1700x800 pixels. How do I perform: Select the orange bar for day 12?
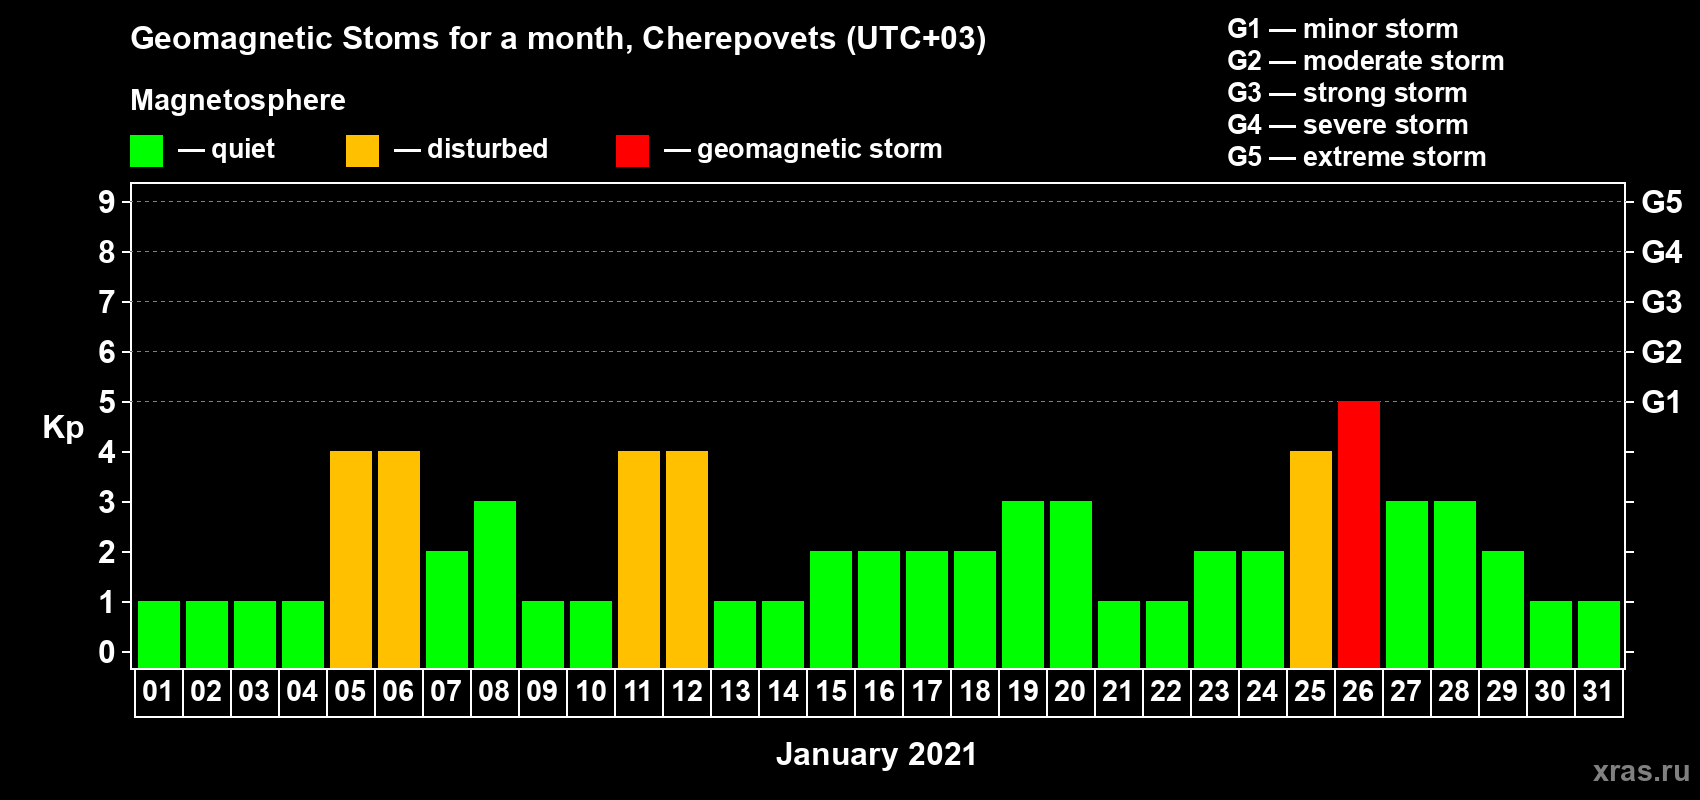pos(687,559)
